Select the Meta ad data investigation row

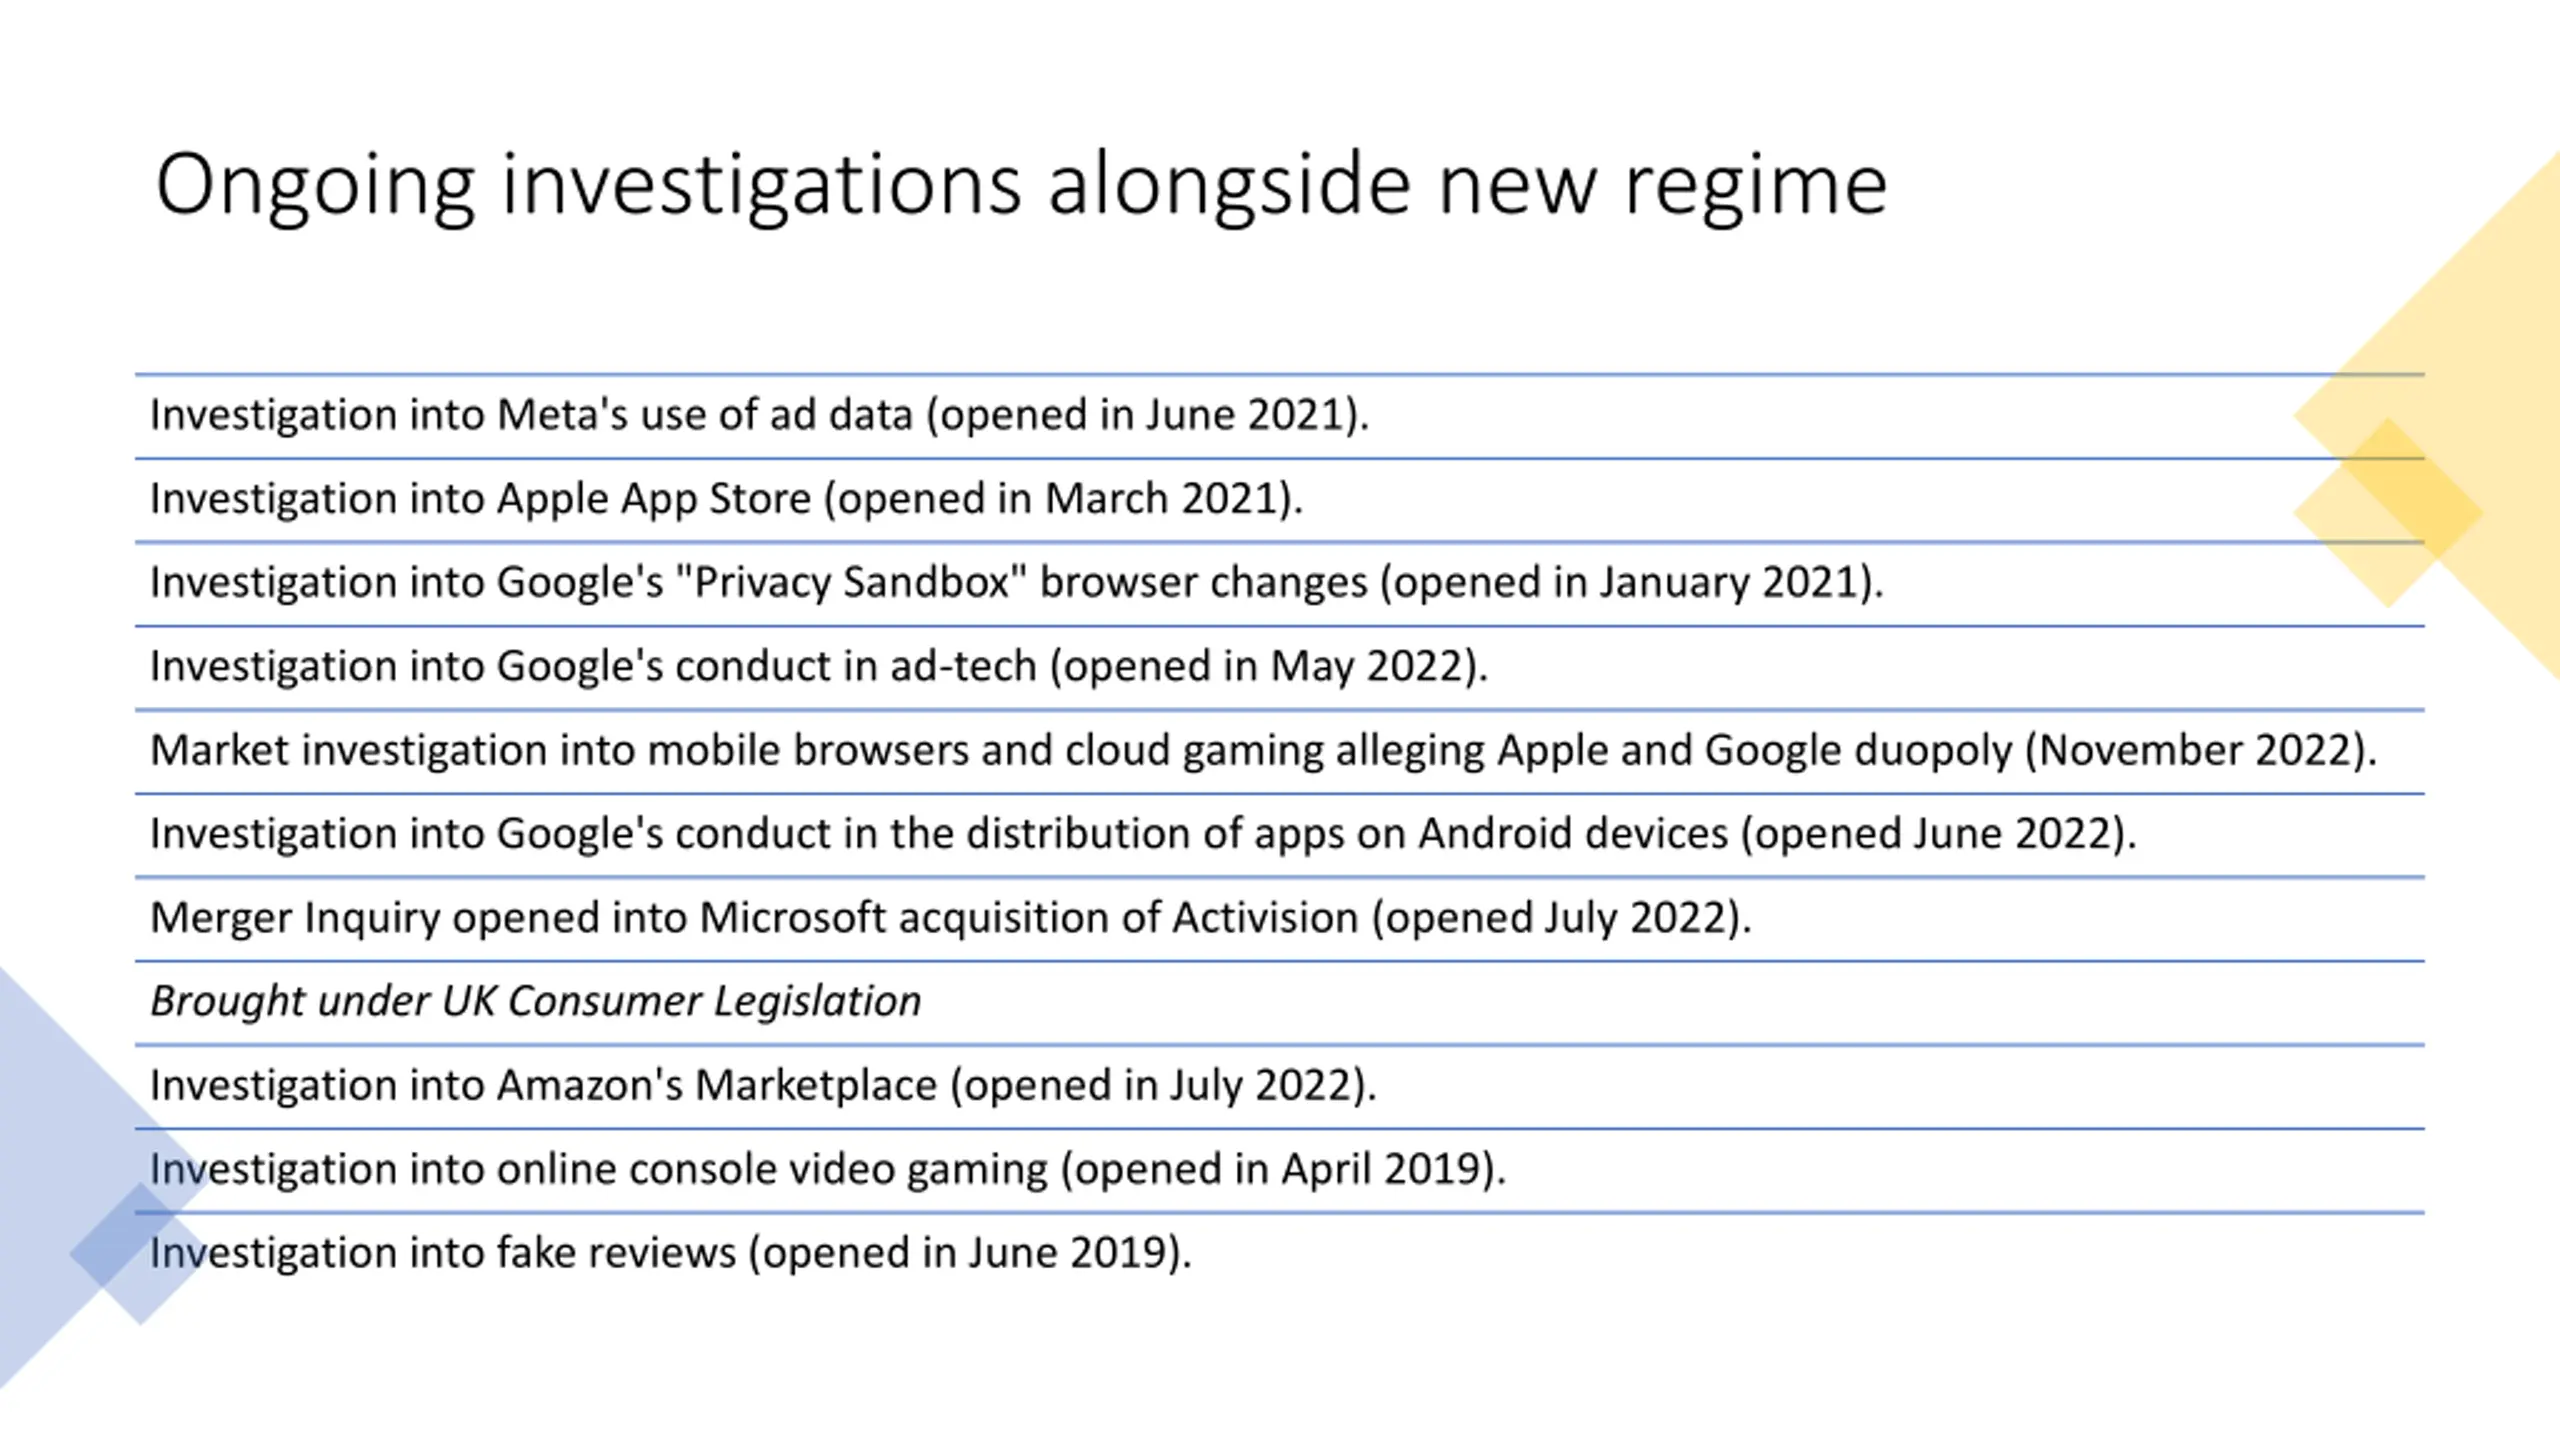click(758, 415)
